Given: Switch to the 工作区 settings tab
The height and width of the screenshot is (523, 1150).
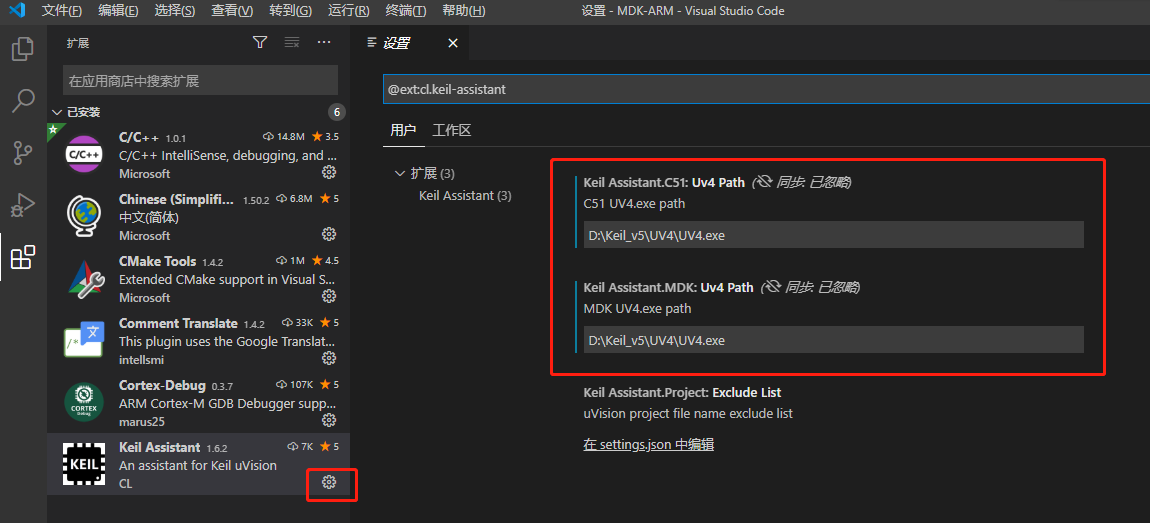Looking at the screenshot, I should tap(451, 131).
